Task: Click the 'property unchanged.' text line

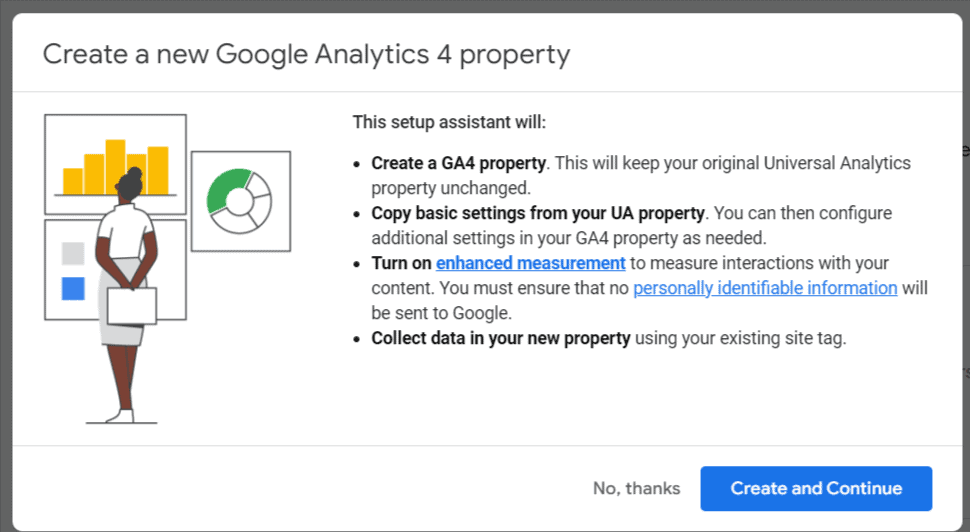Action: 450,188
